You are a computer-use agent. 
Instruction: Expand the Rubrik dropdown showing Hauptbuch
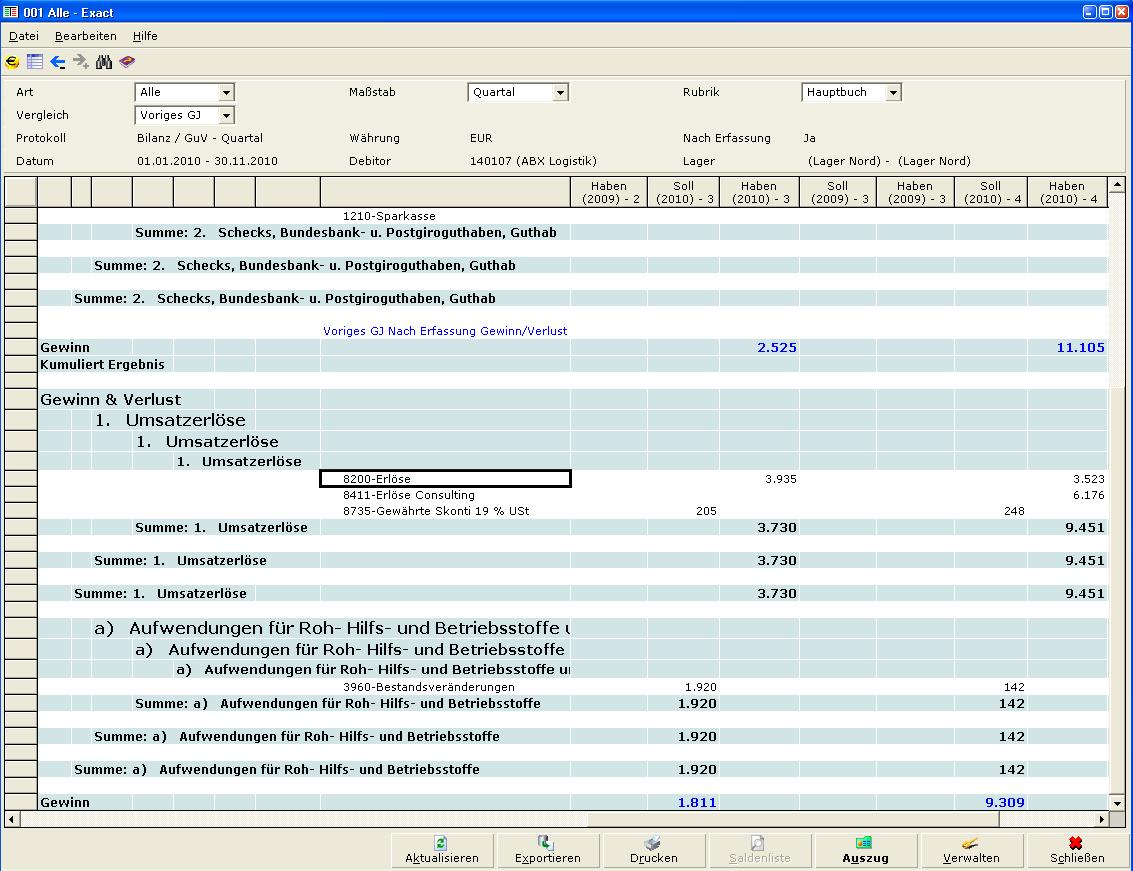[893, 93]
